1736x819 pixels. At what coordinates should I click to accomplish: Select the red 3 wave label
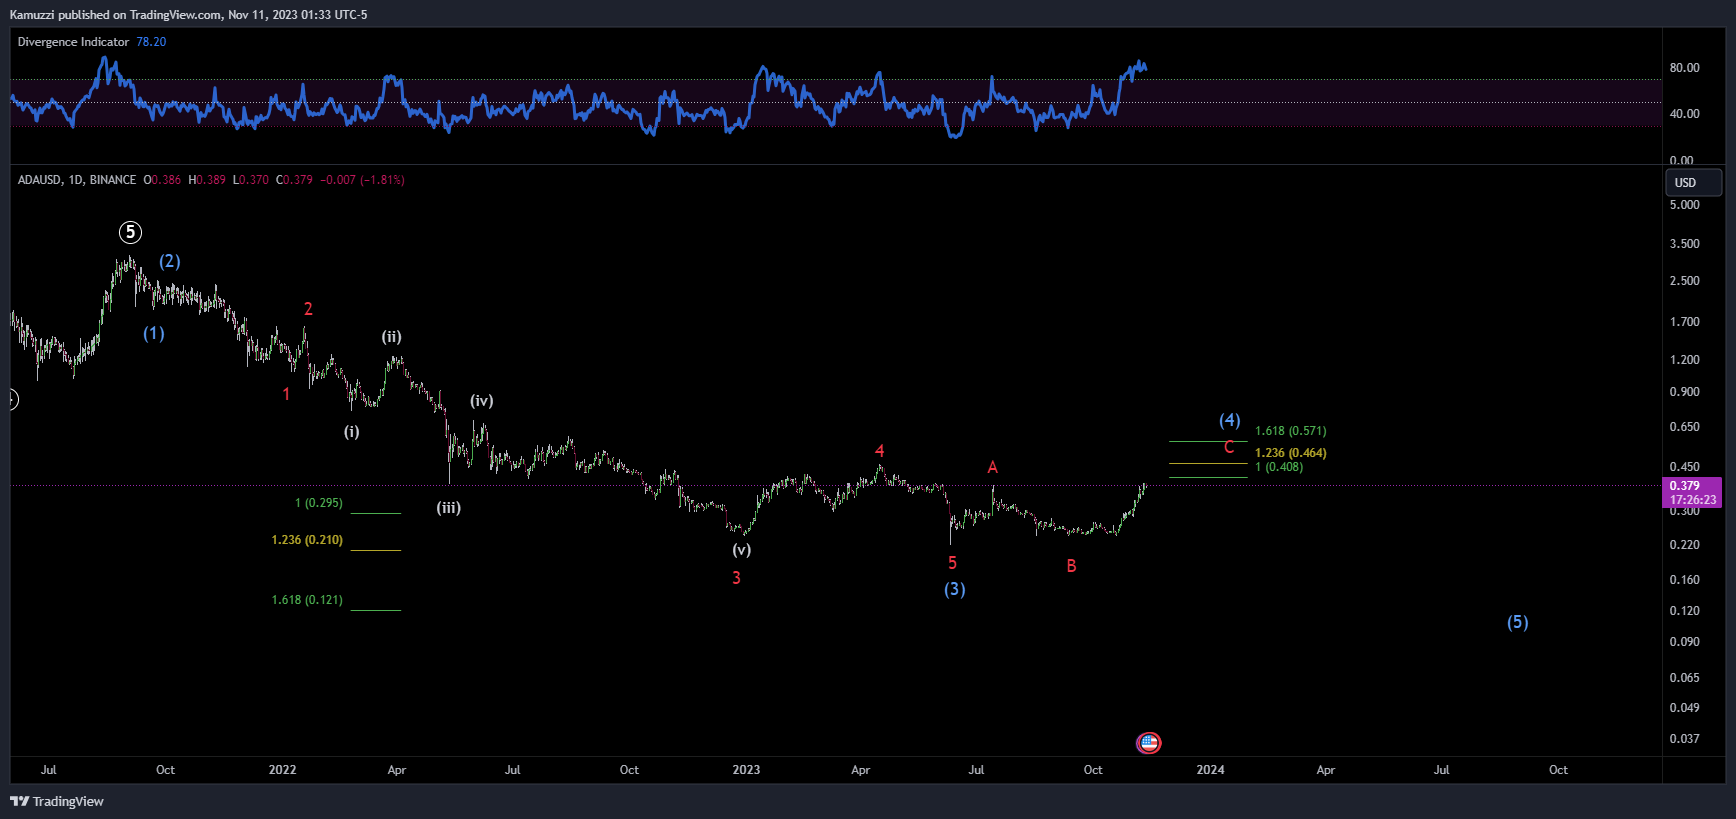(737, 578)
